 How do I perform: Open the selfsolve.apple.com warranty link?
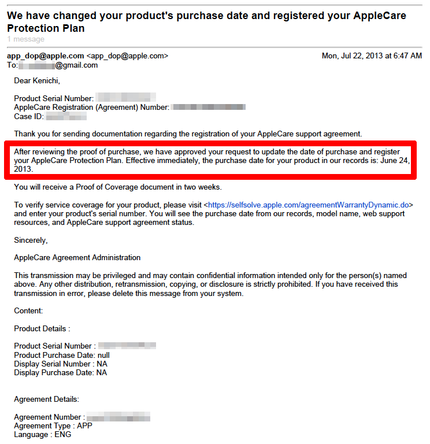pyautogui.click(x=308, y=205)
